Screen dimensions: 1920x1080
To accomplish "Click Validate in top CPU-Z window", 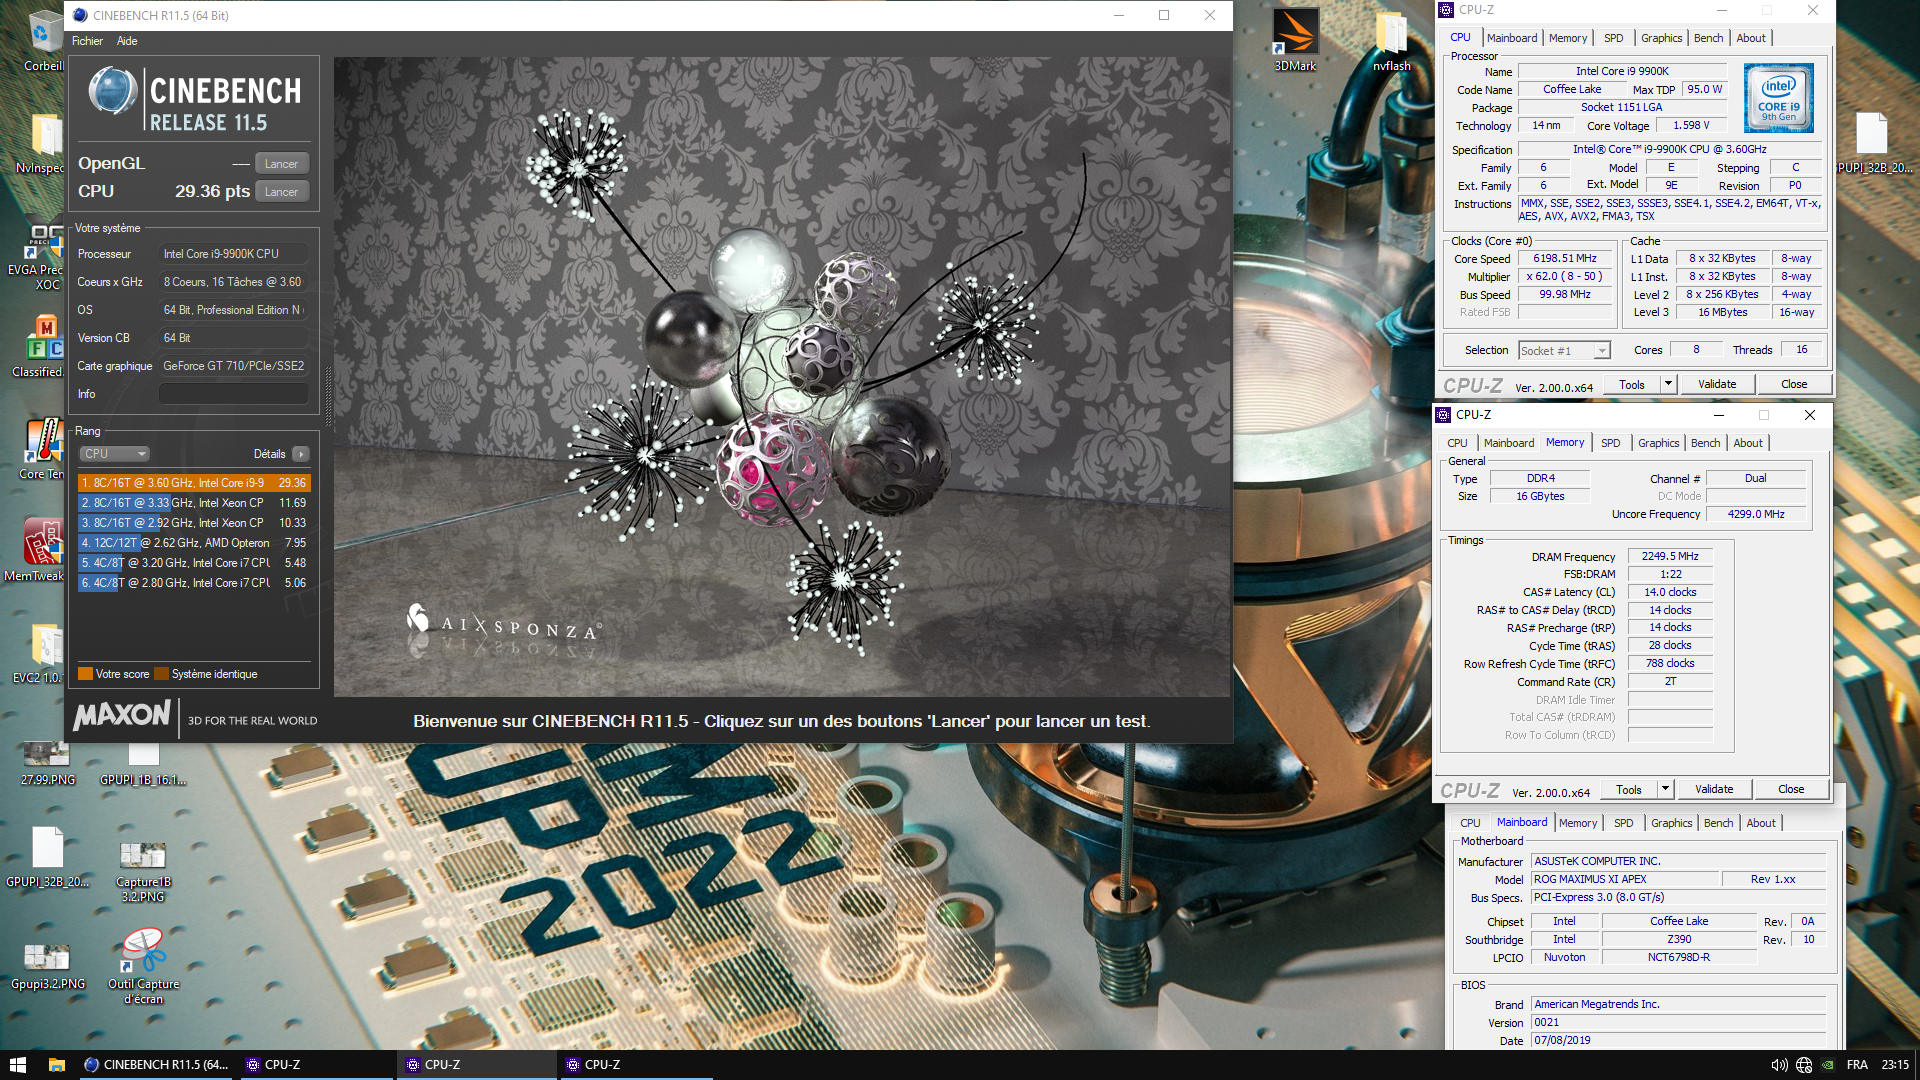I will tap(1717, 384).
